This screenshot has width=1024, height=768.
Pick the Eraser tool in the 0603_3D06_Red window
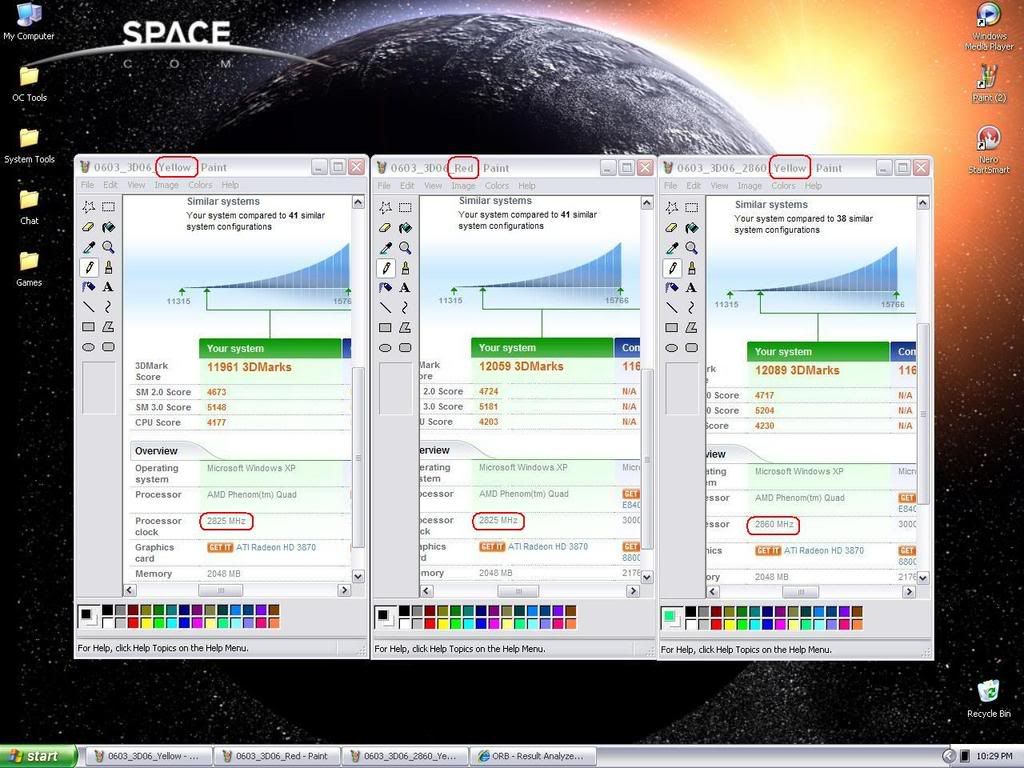[x=386, y=228]
